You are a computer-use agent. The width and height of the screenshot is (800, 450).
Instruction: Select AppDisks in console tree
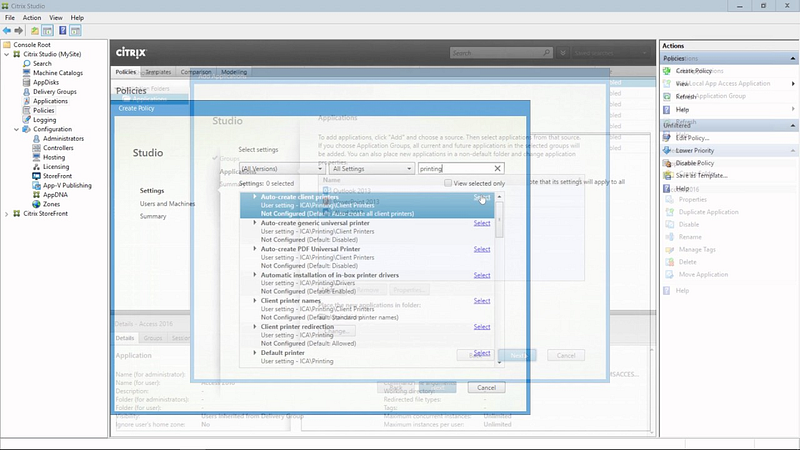pyautogui.click(x=46, y=82)
